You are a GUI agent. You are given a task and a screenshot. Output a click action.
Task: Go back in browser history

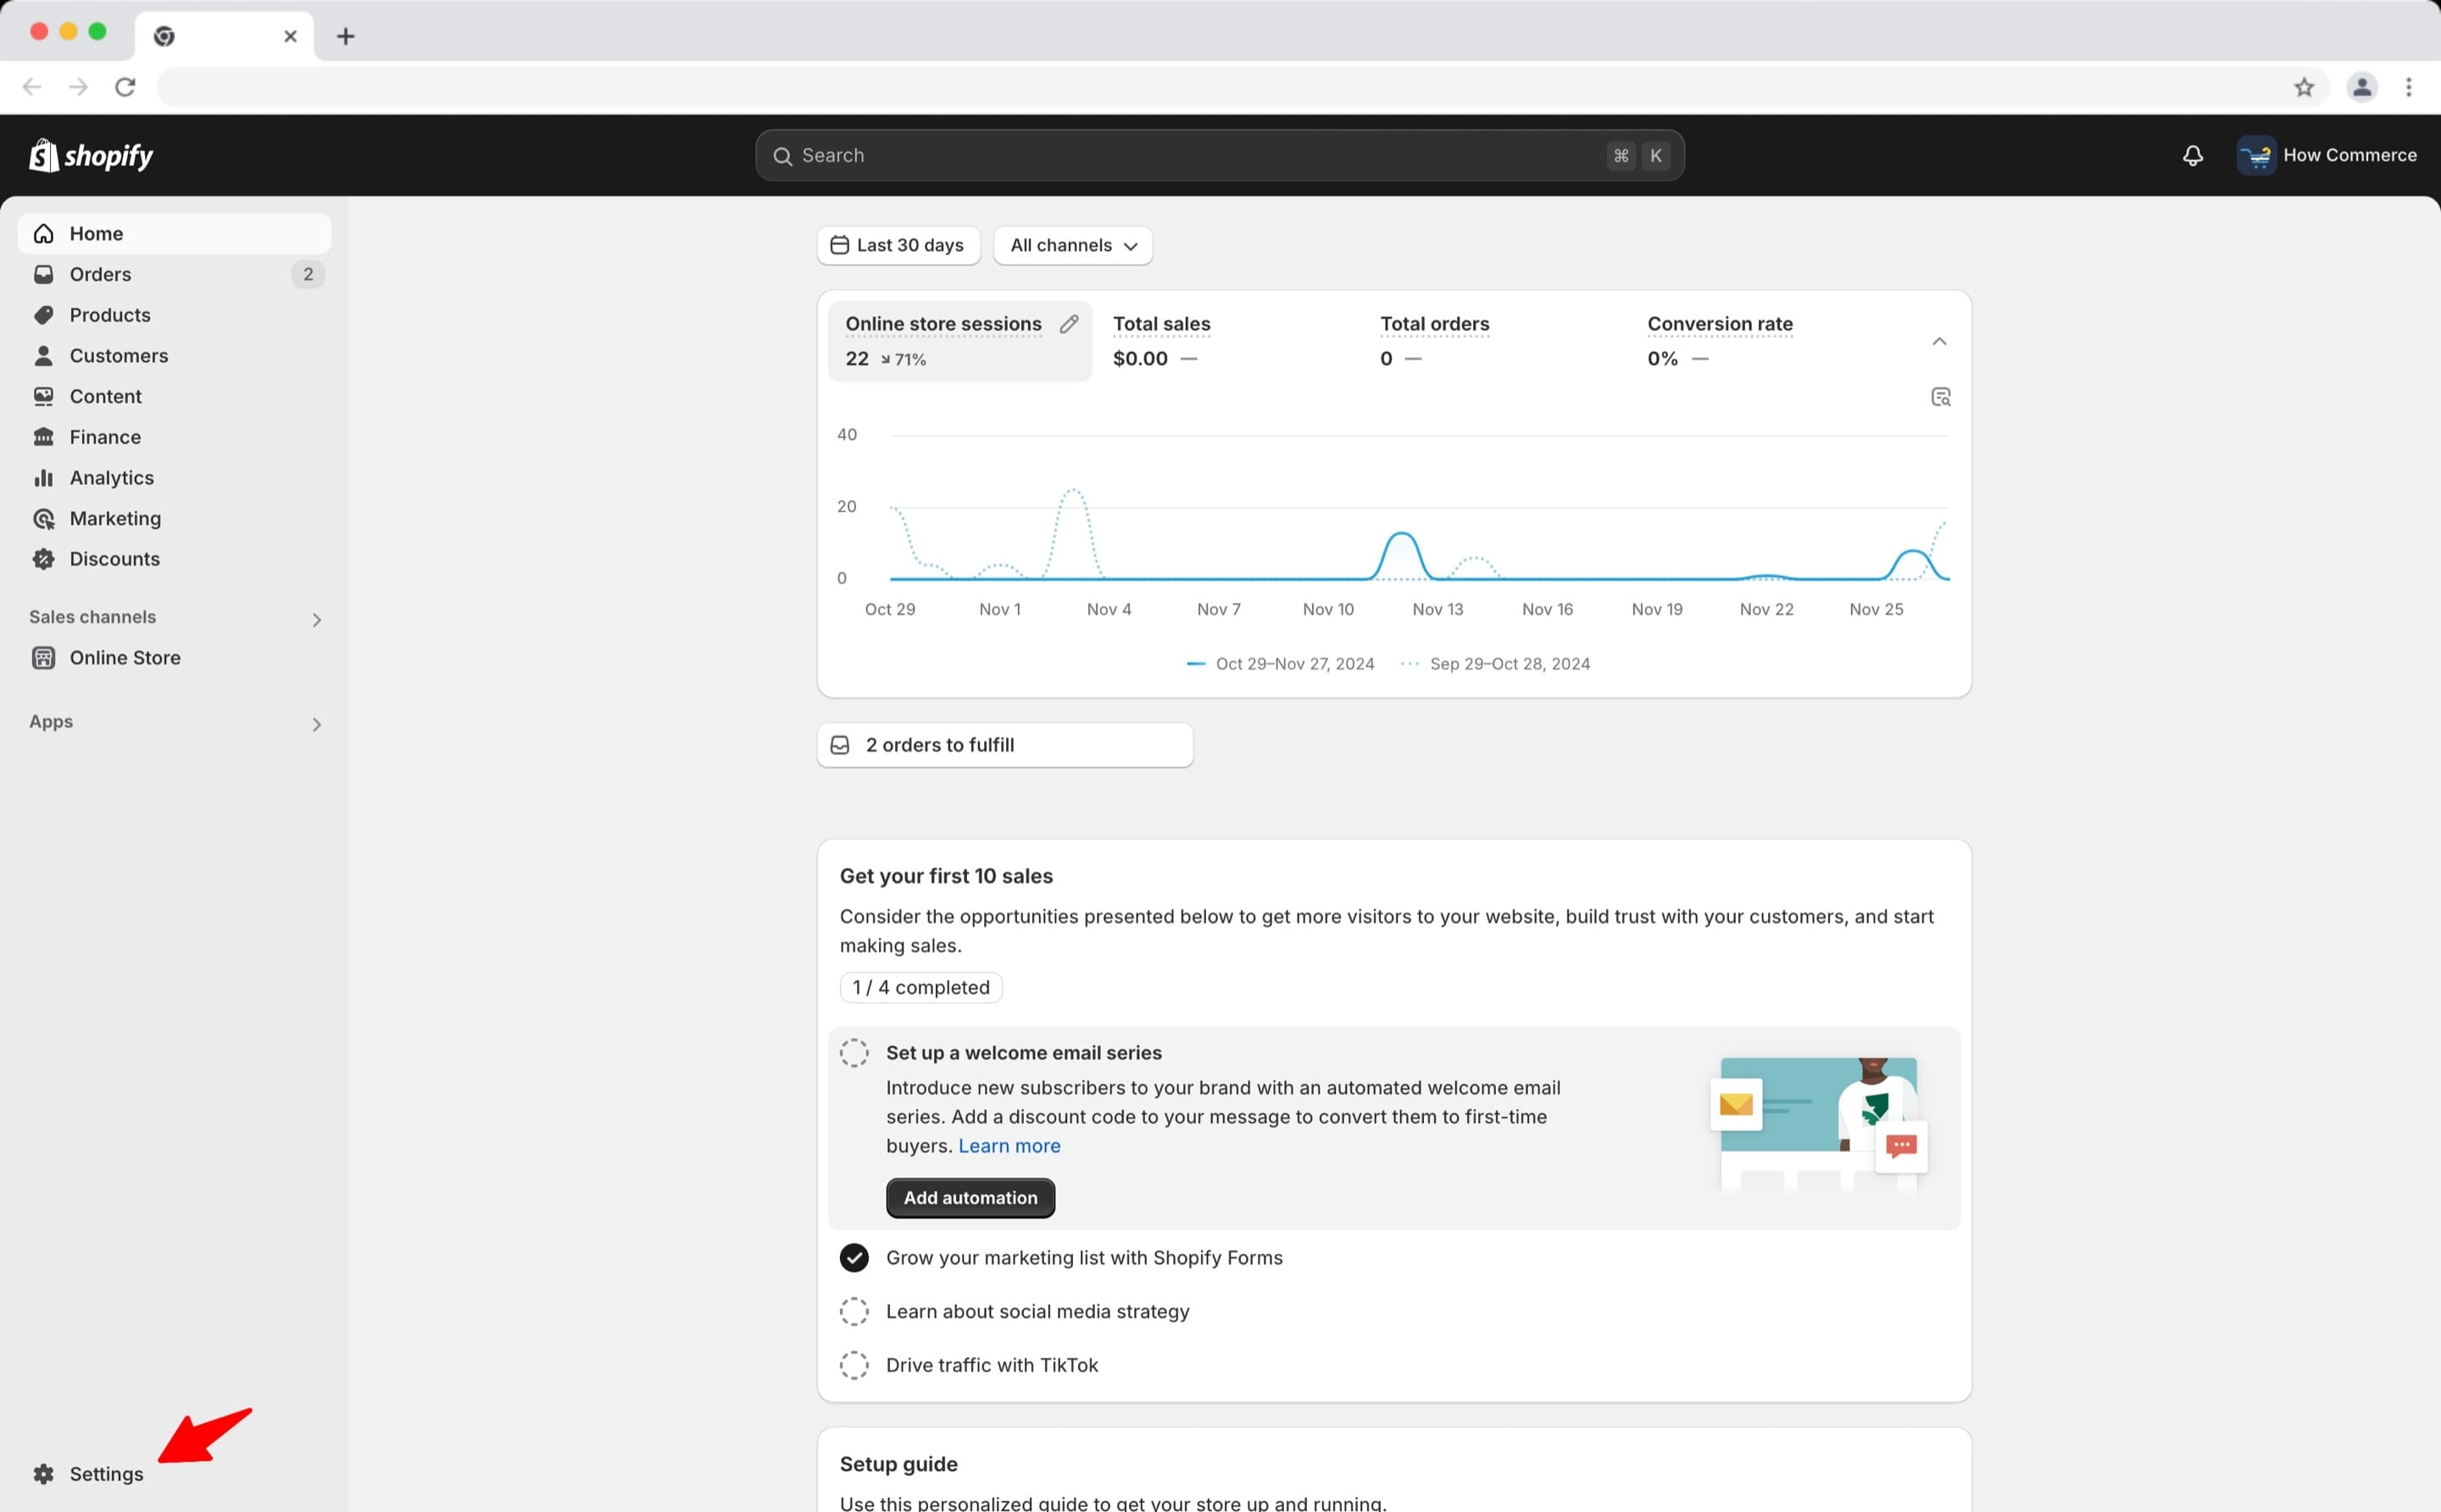[32, 88]
